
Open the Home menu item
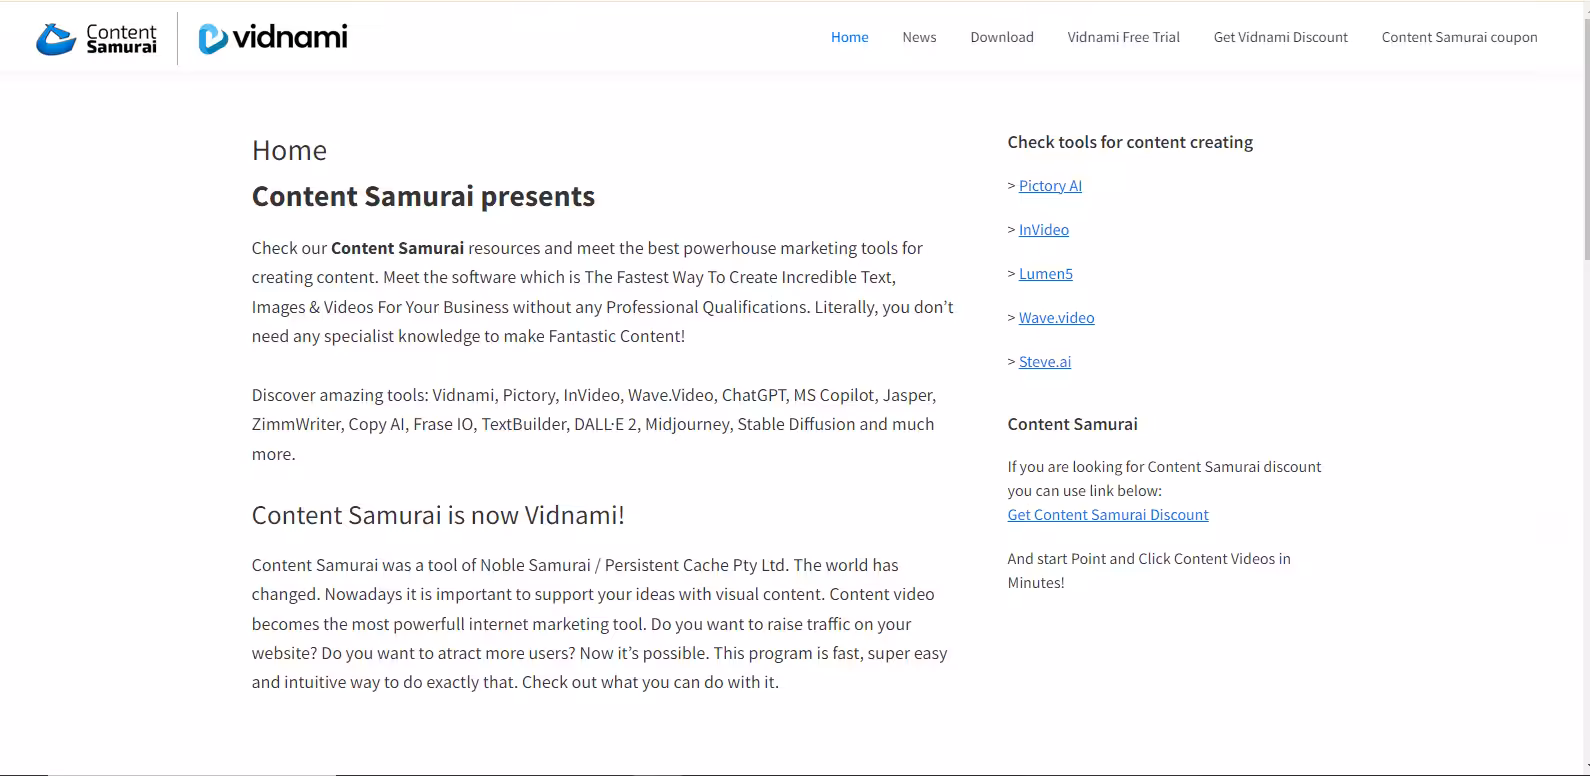pos(850,37)
